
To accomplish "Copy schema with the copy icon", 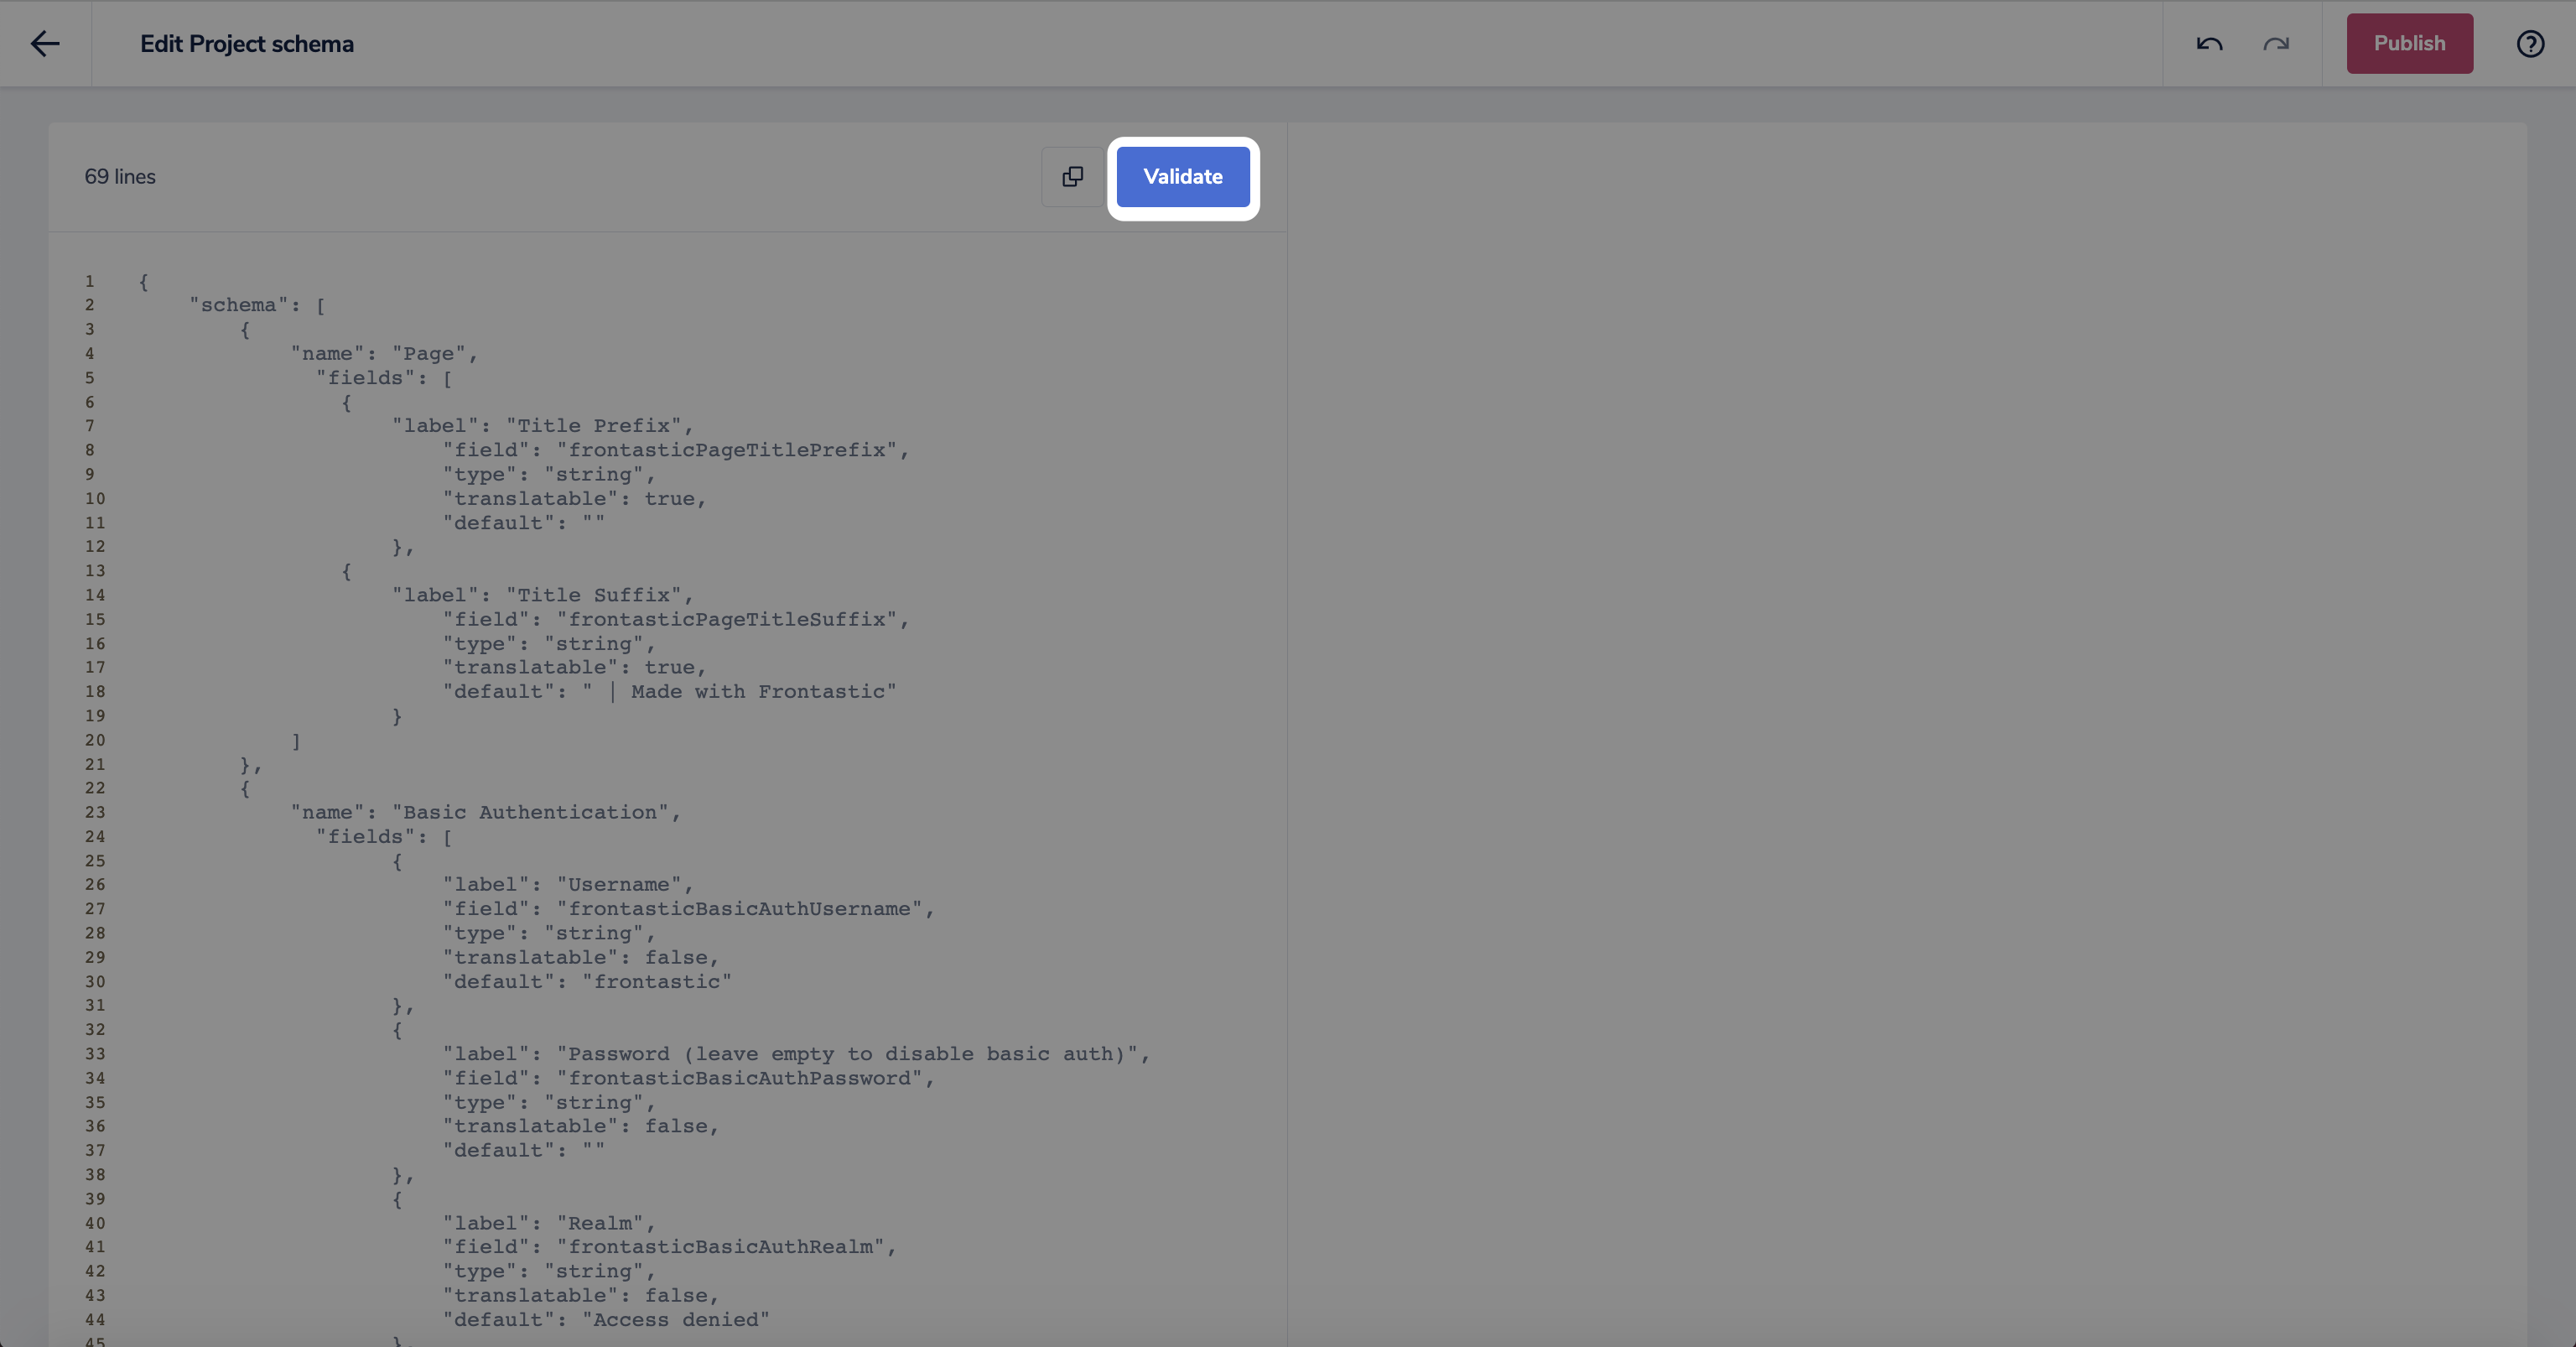I will pos(1072,177).
